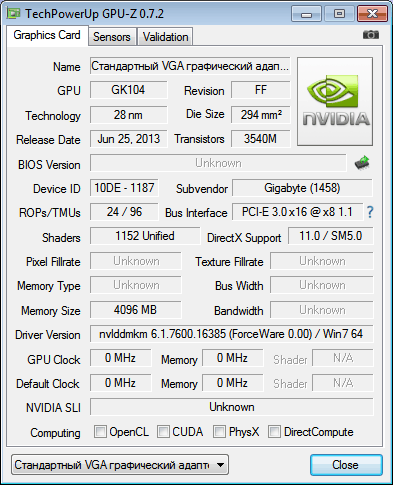Click the Subvendor Gigabyte (1458) field
393x485 pixels.
click(302, 188)
